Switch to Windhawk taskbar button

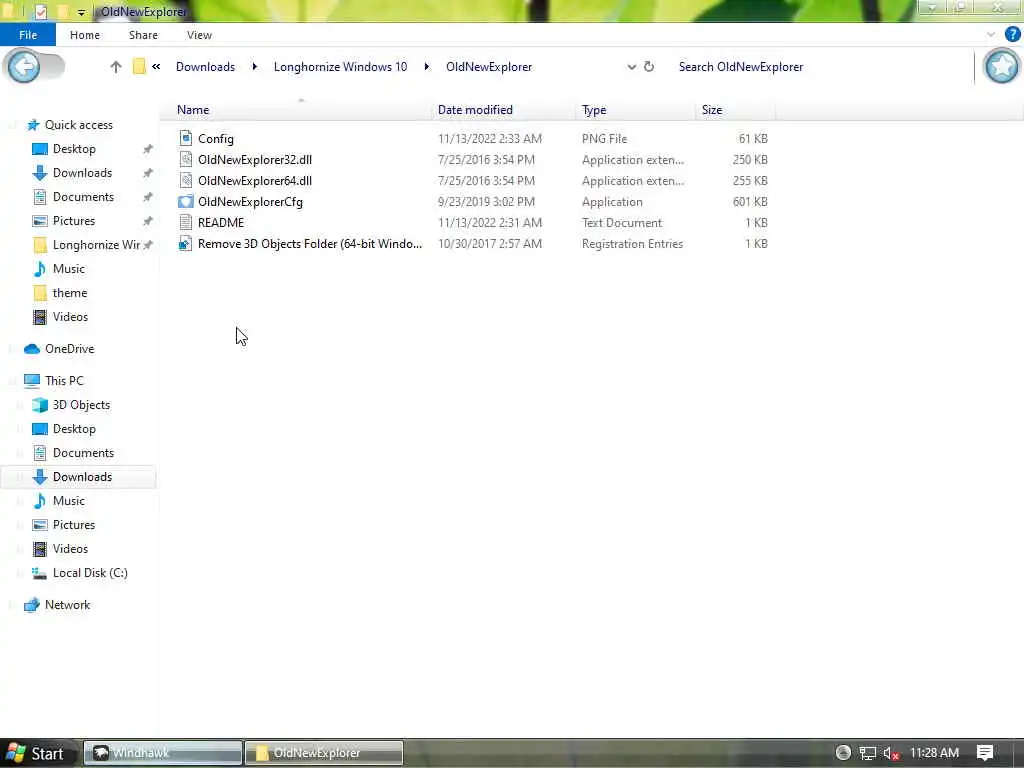(163, 753)
